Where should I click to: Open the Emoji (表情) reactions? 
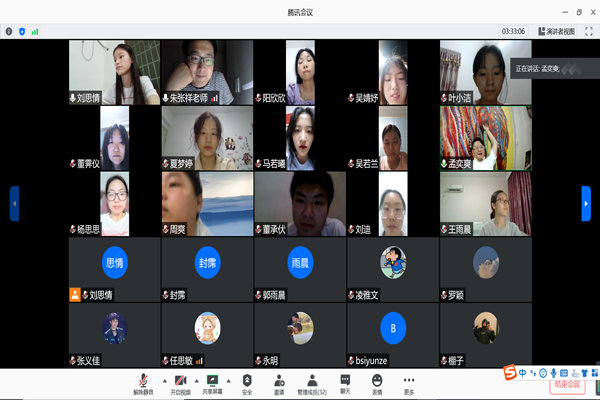[x=377, y=382]
